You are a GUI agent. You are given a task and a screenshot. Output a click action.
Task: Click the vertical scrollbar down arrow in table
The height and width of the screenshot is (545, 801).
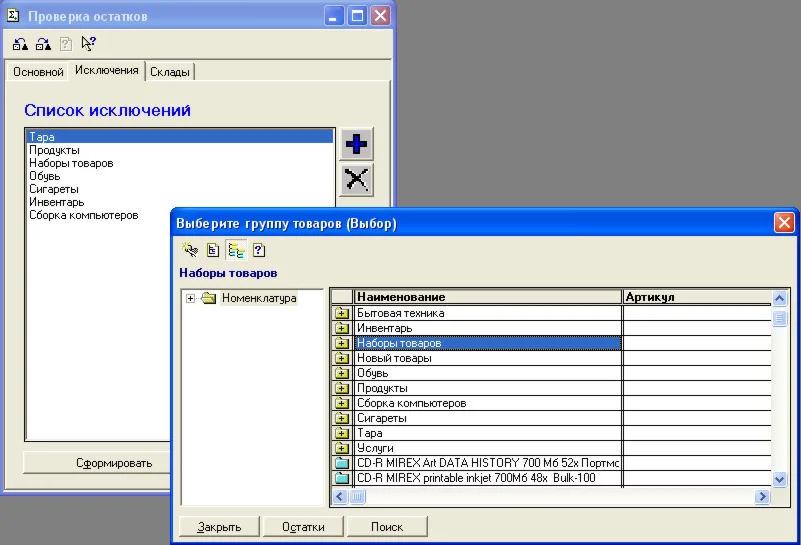point(780,480)
